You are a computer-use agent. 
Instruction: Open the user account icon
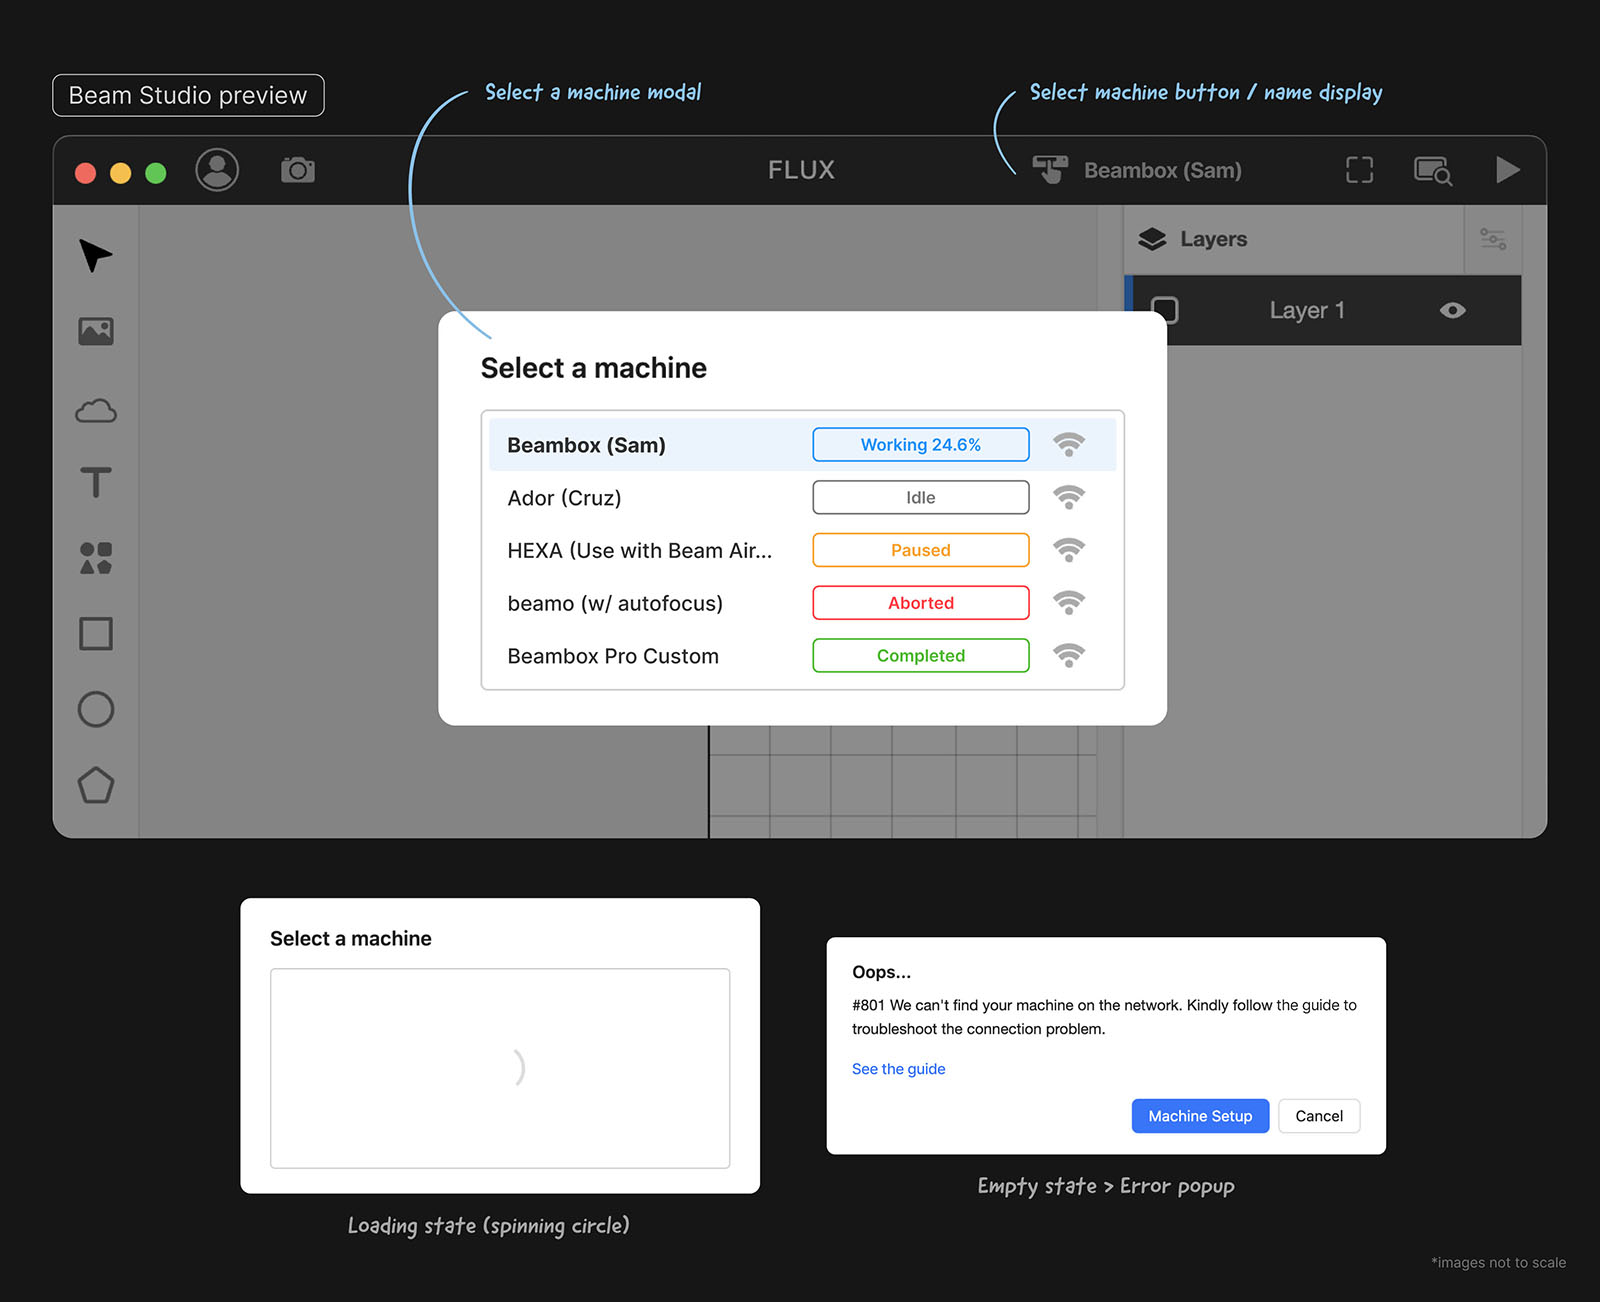pyautogui.click(x=217, y=170)
